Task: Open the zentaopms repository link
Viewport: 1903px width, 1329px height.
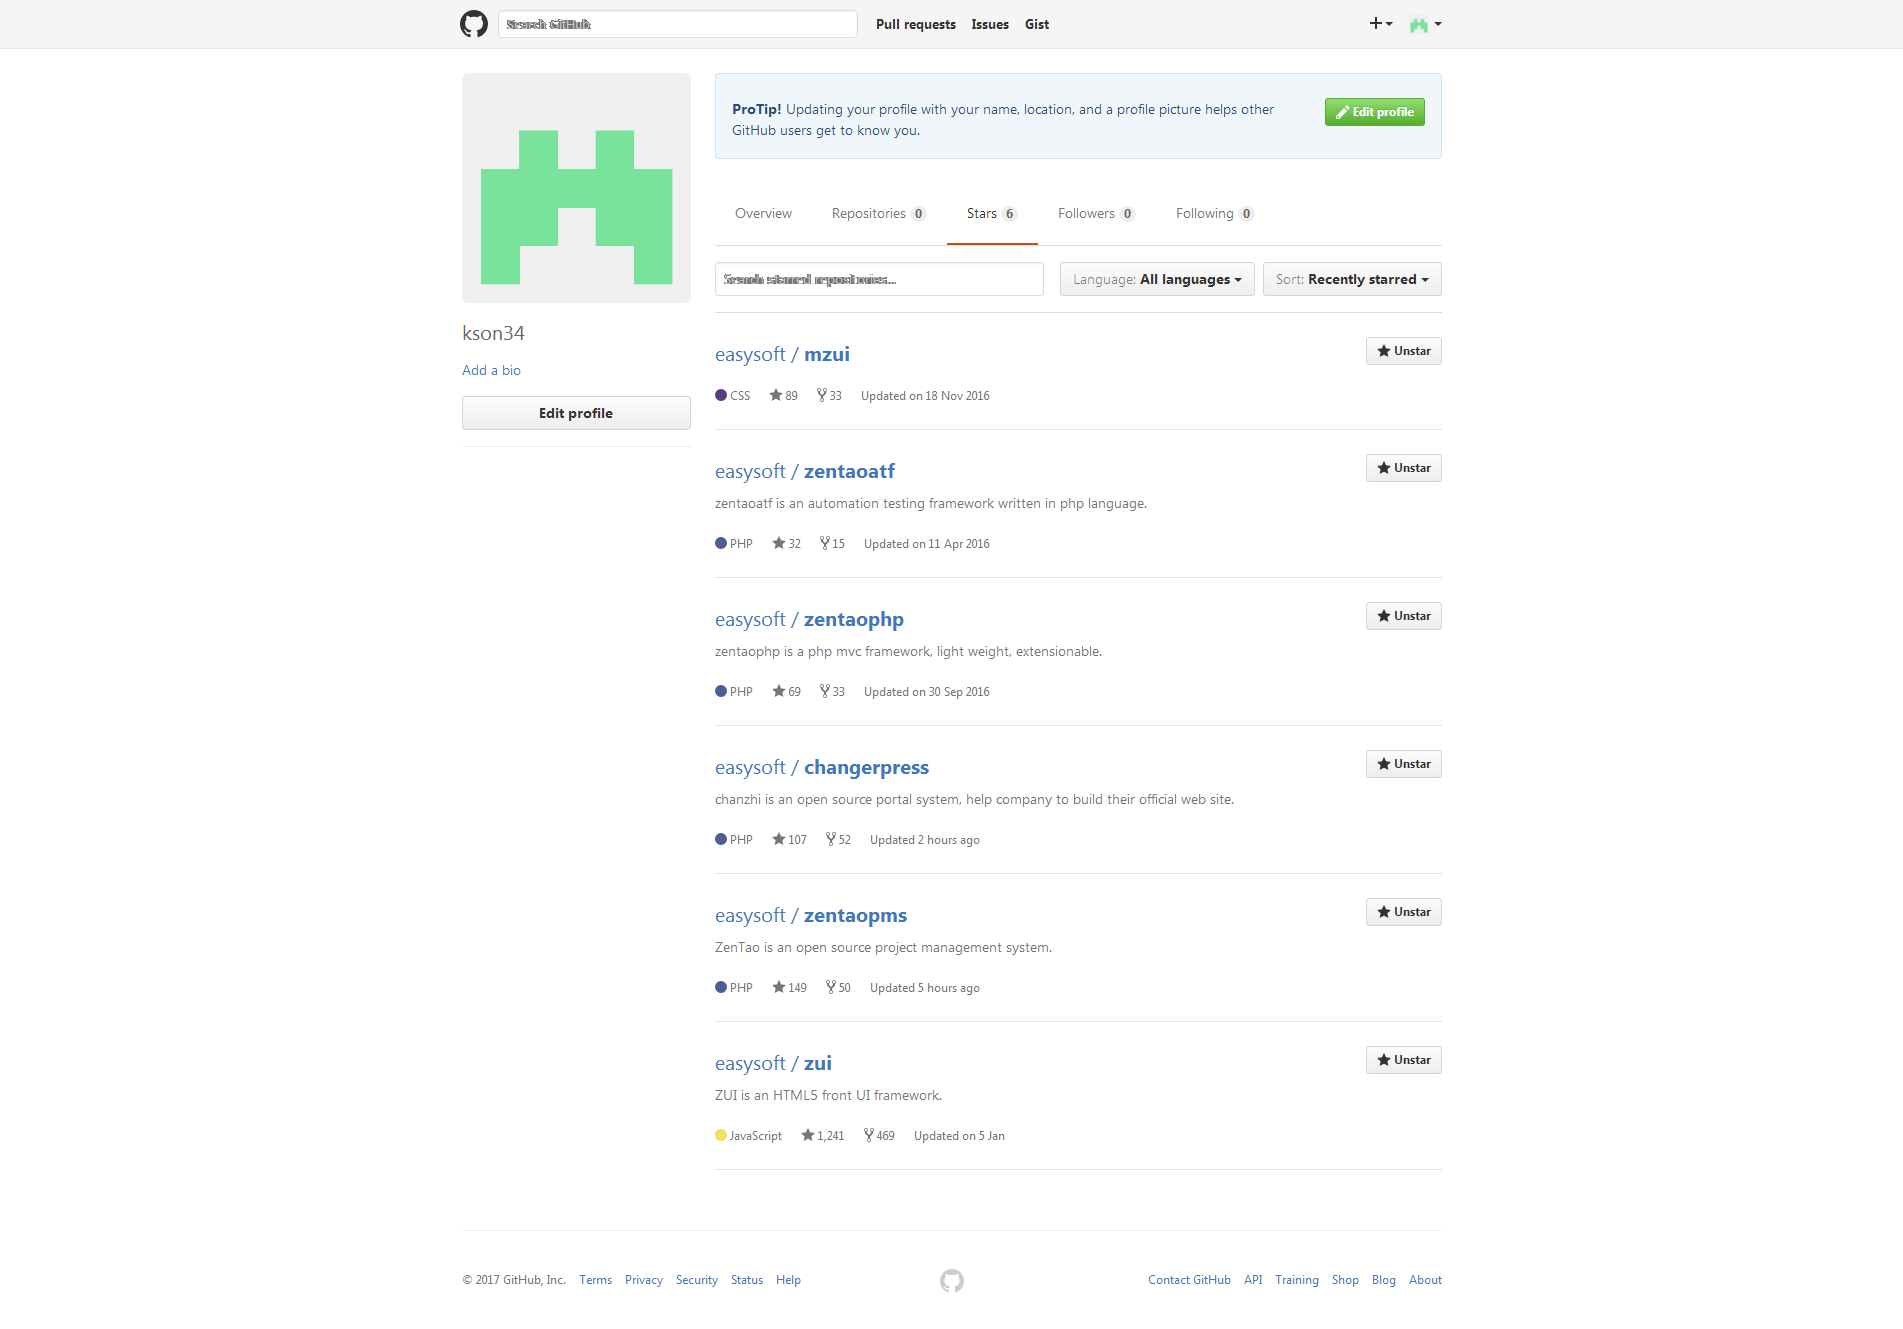Action: tap(855, 915)
